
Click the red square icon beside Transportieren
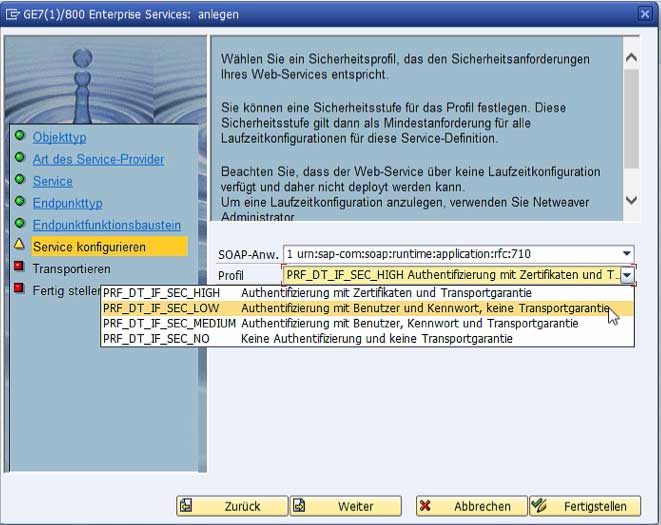18,268
